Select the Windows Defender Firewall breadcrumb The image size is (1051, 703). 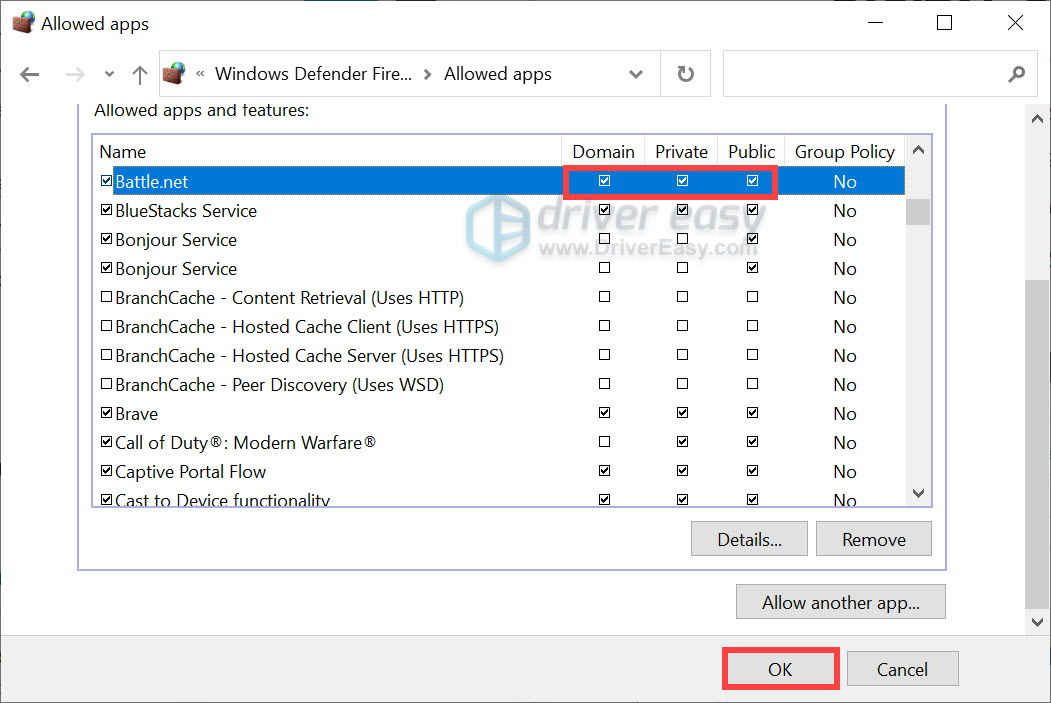(x=313, y=74)
